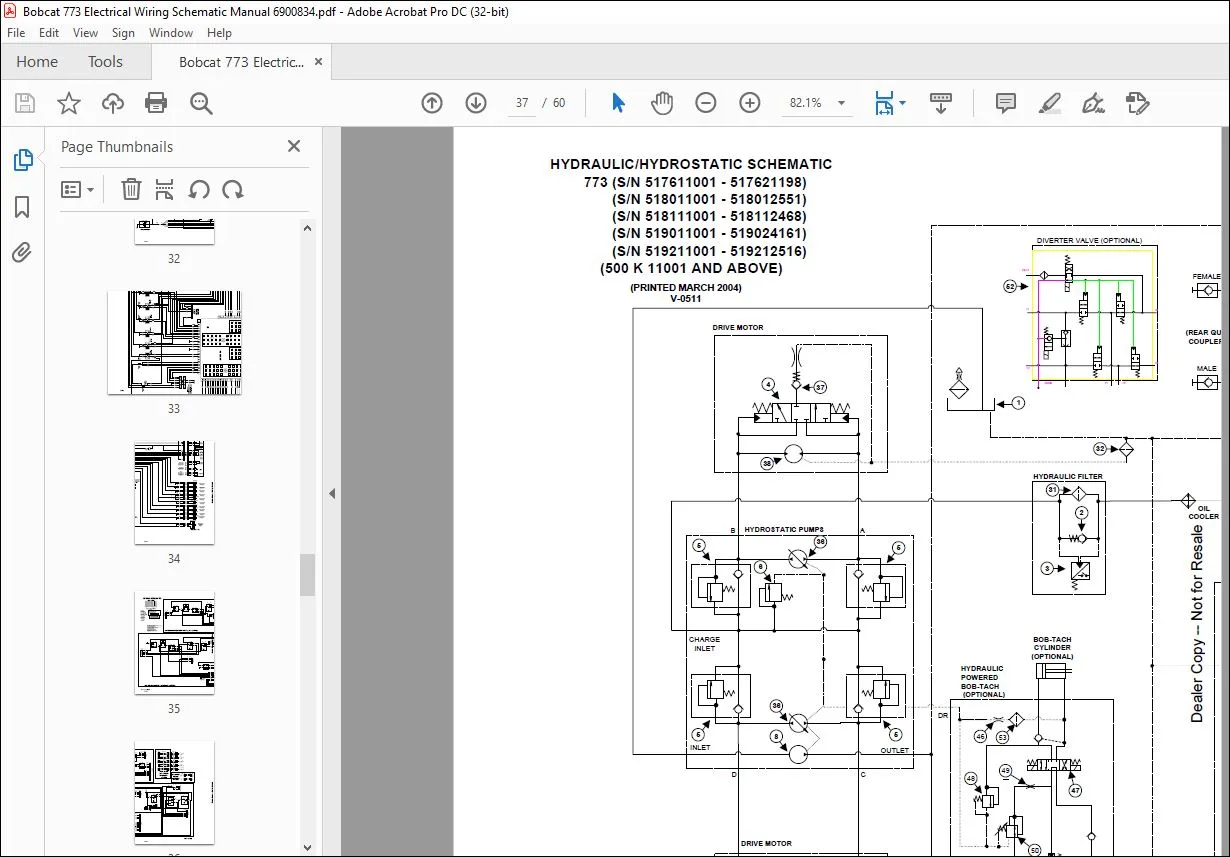The height and width of the screenshot is (857, 1230).
Task: Click thumbnails scrollbar up arrow
Action: [x=307, y=227]
